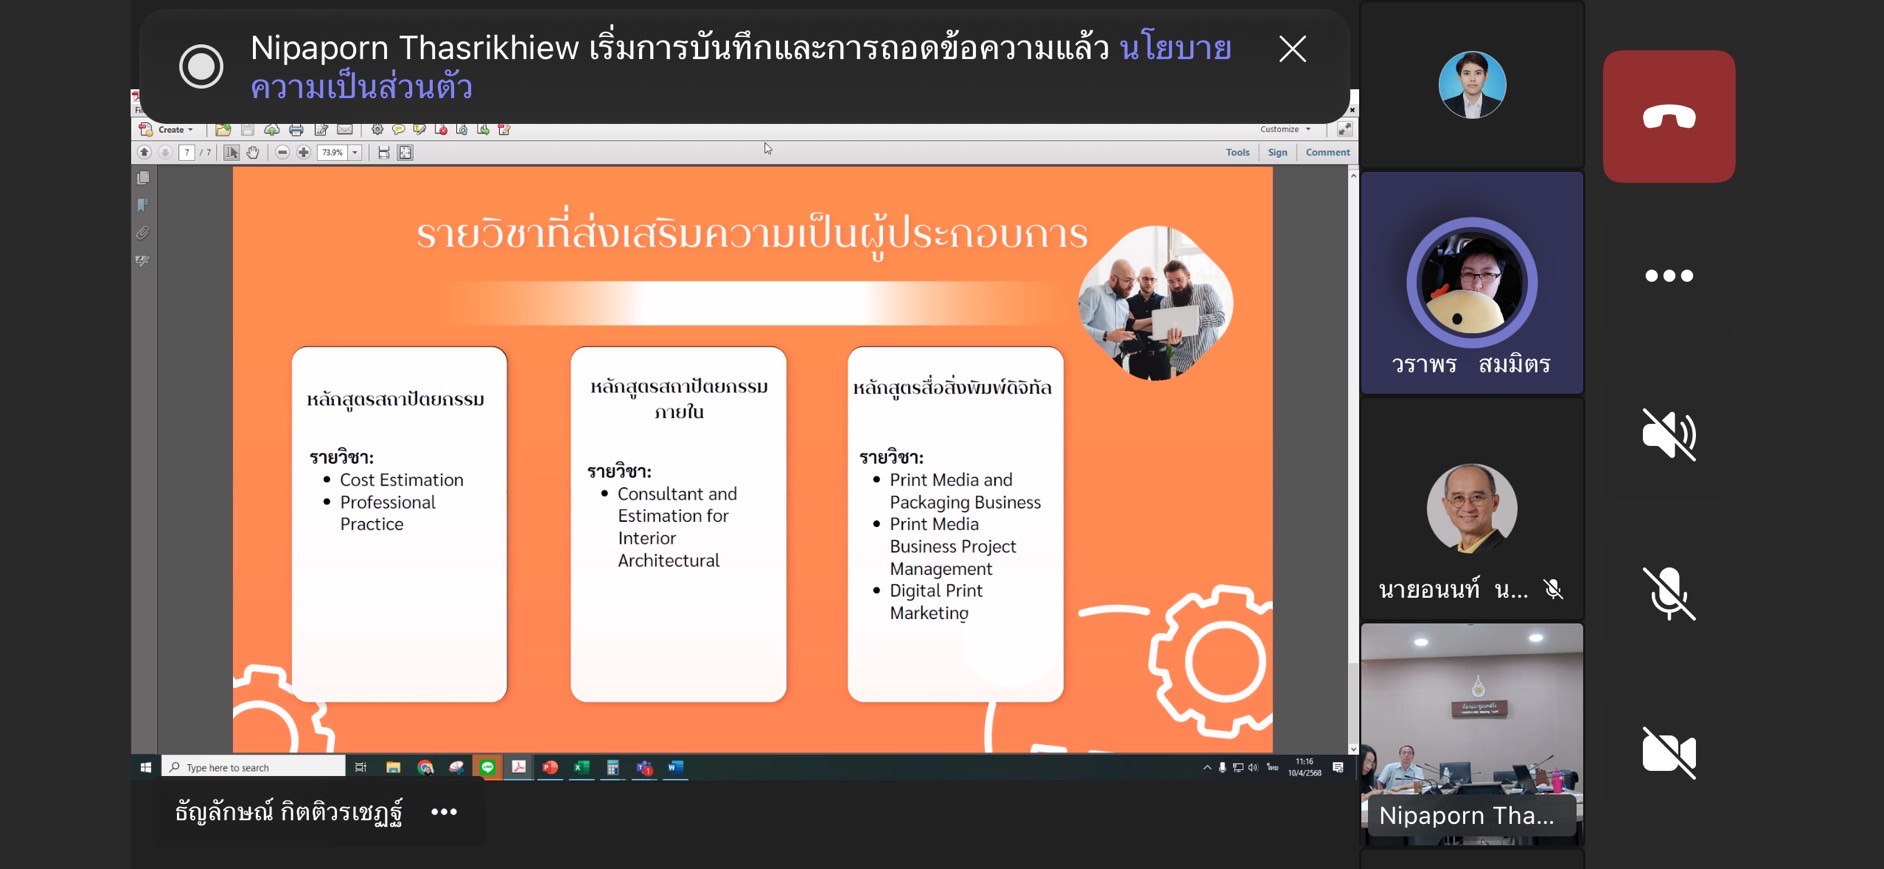Select นายอนนท์ participant tile

1472,508
